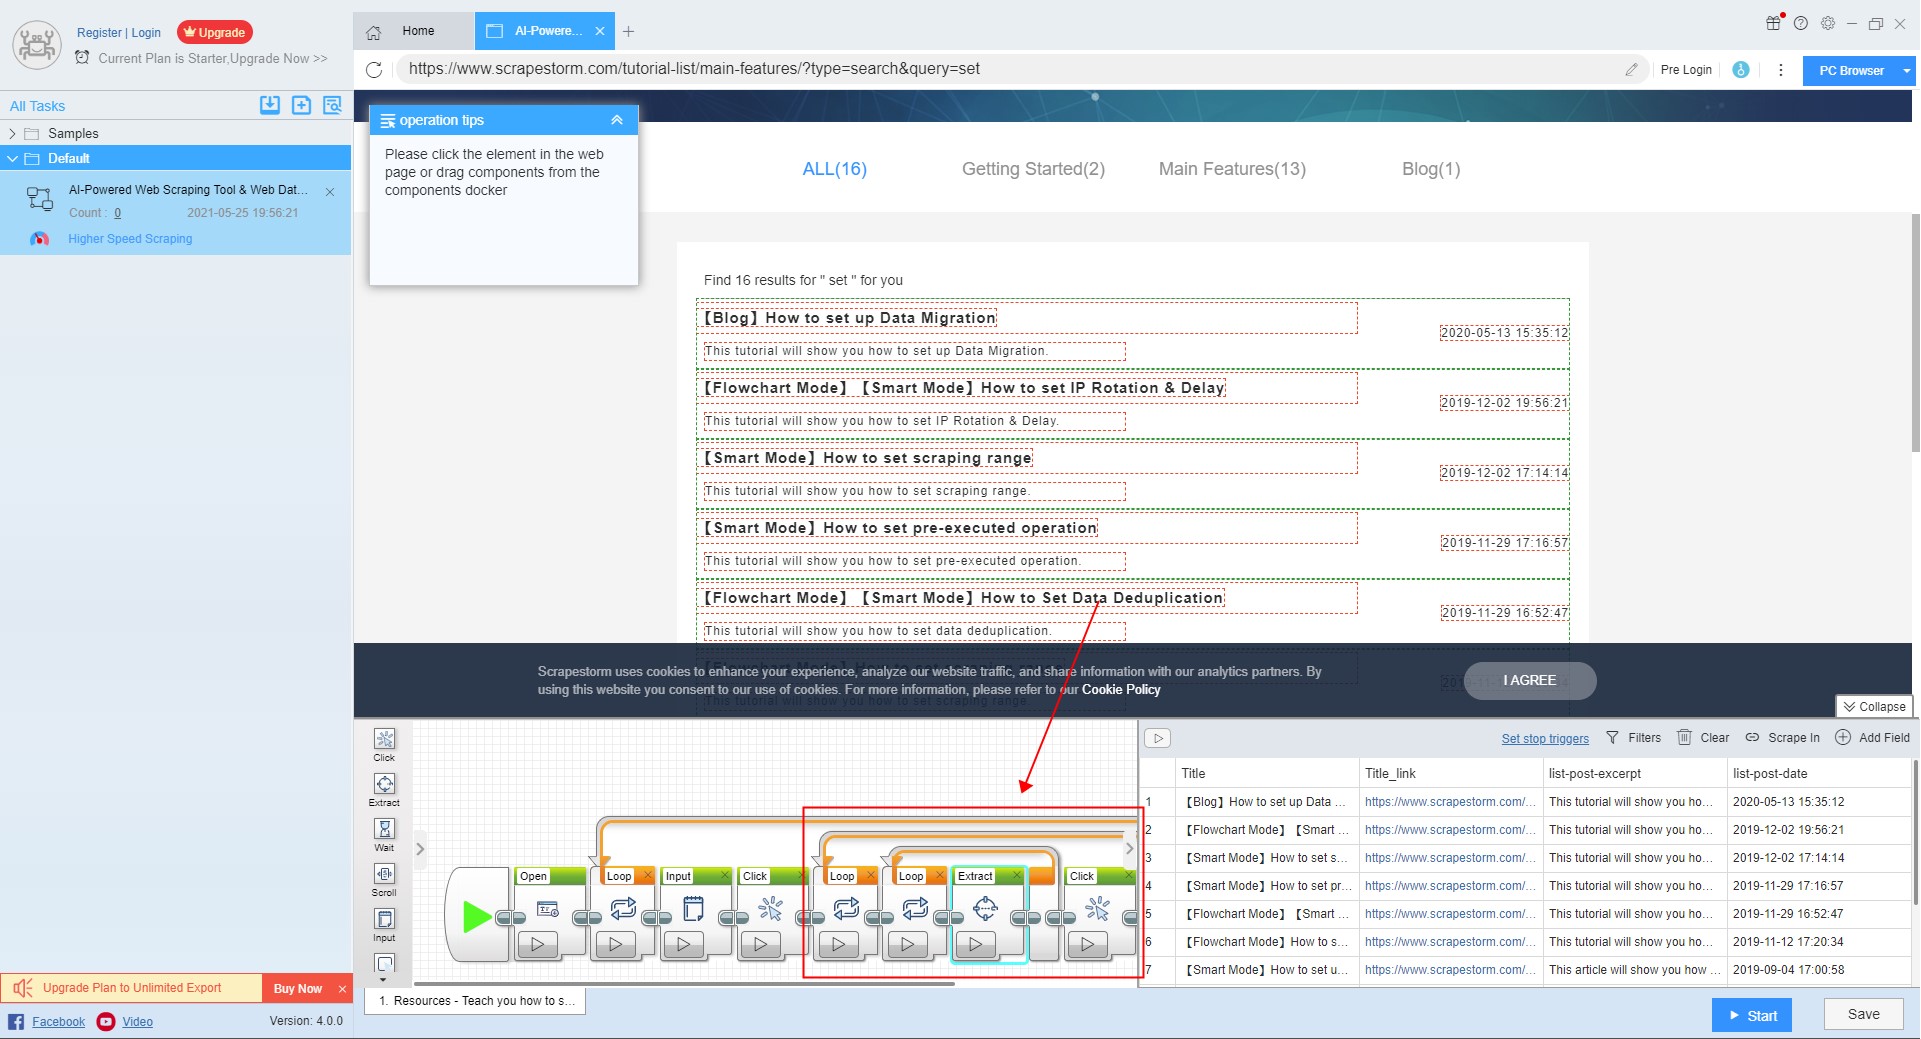Run the Open step play button
Image resolution: width=1921 pixels, height=1039 pixels.
point(538,944)
